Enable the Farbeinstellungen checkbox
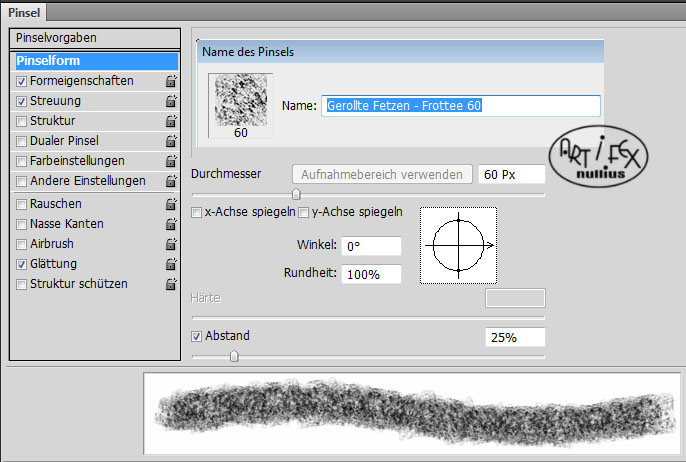This screenshot has width=686, height=462. (21, 161)
